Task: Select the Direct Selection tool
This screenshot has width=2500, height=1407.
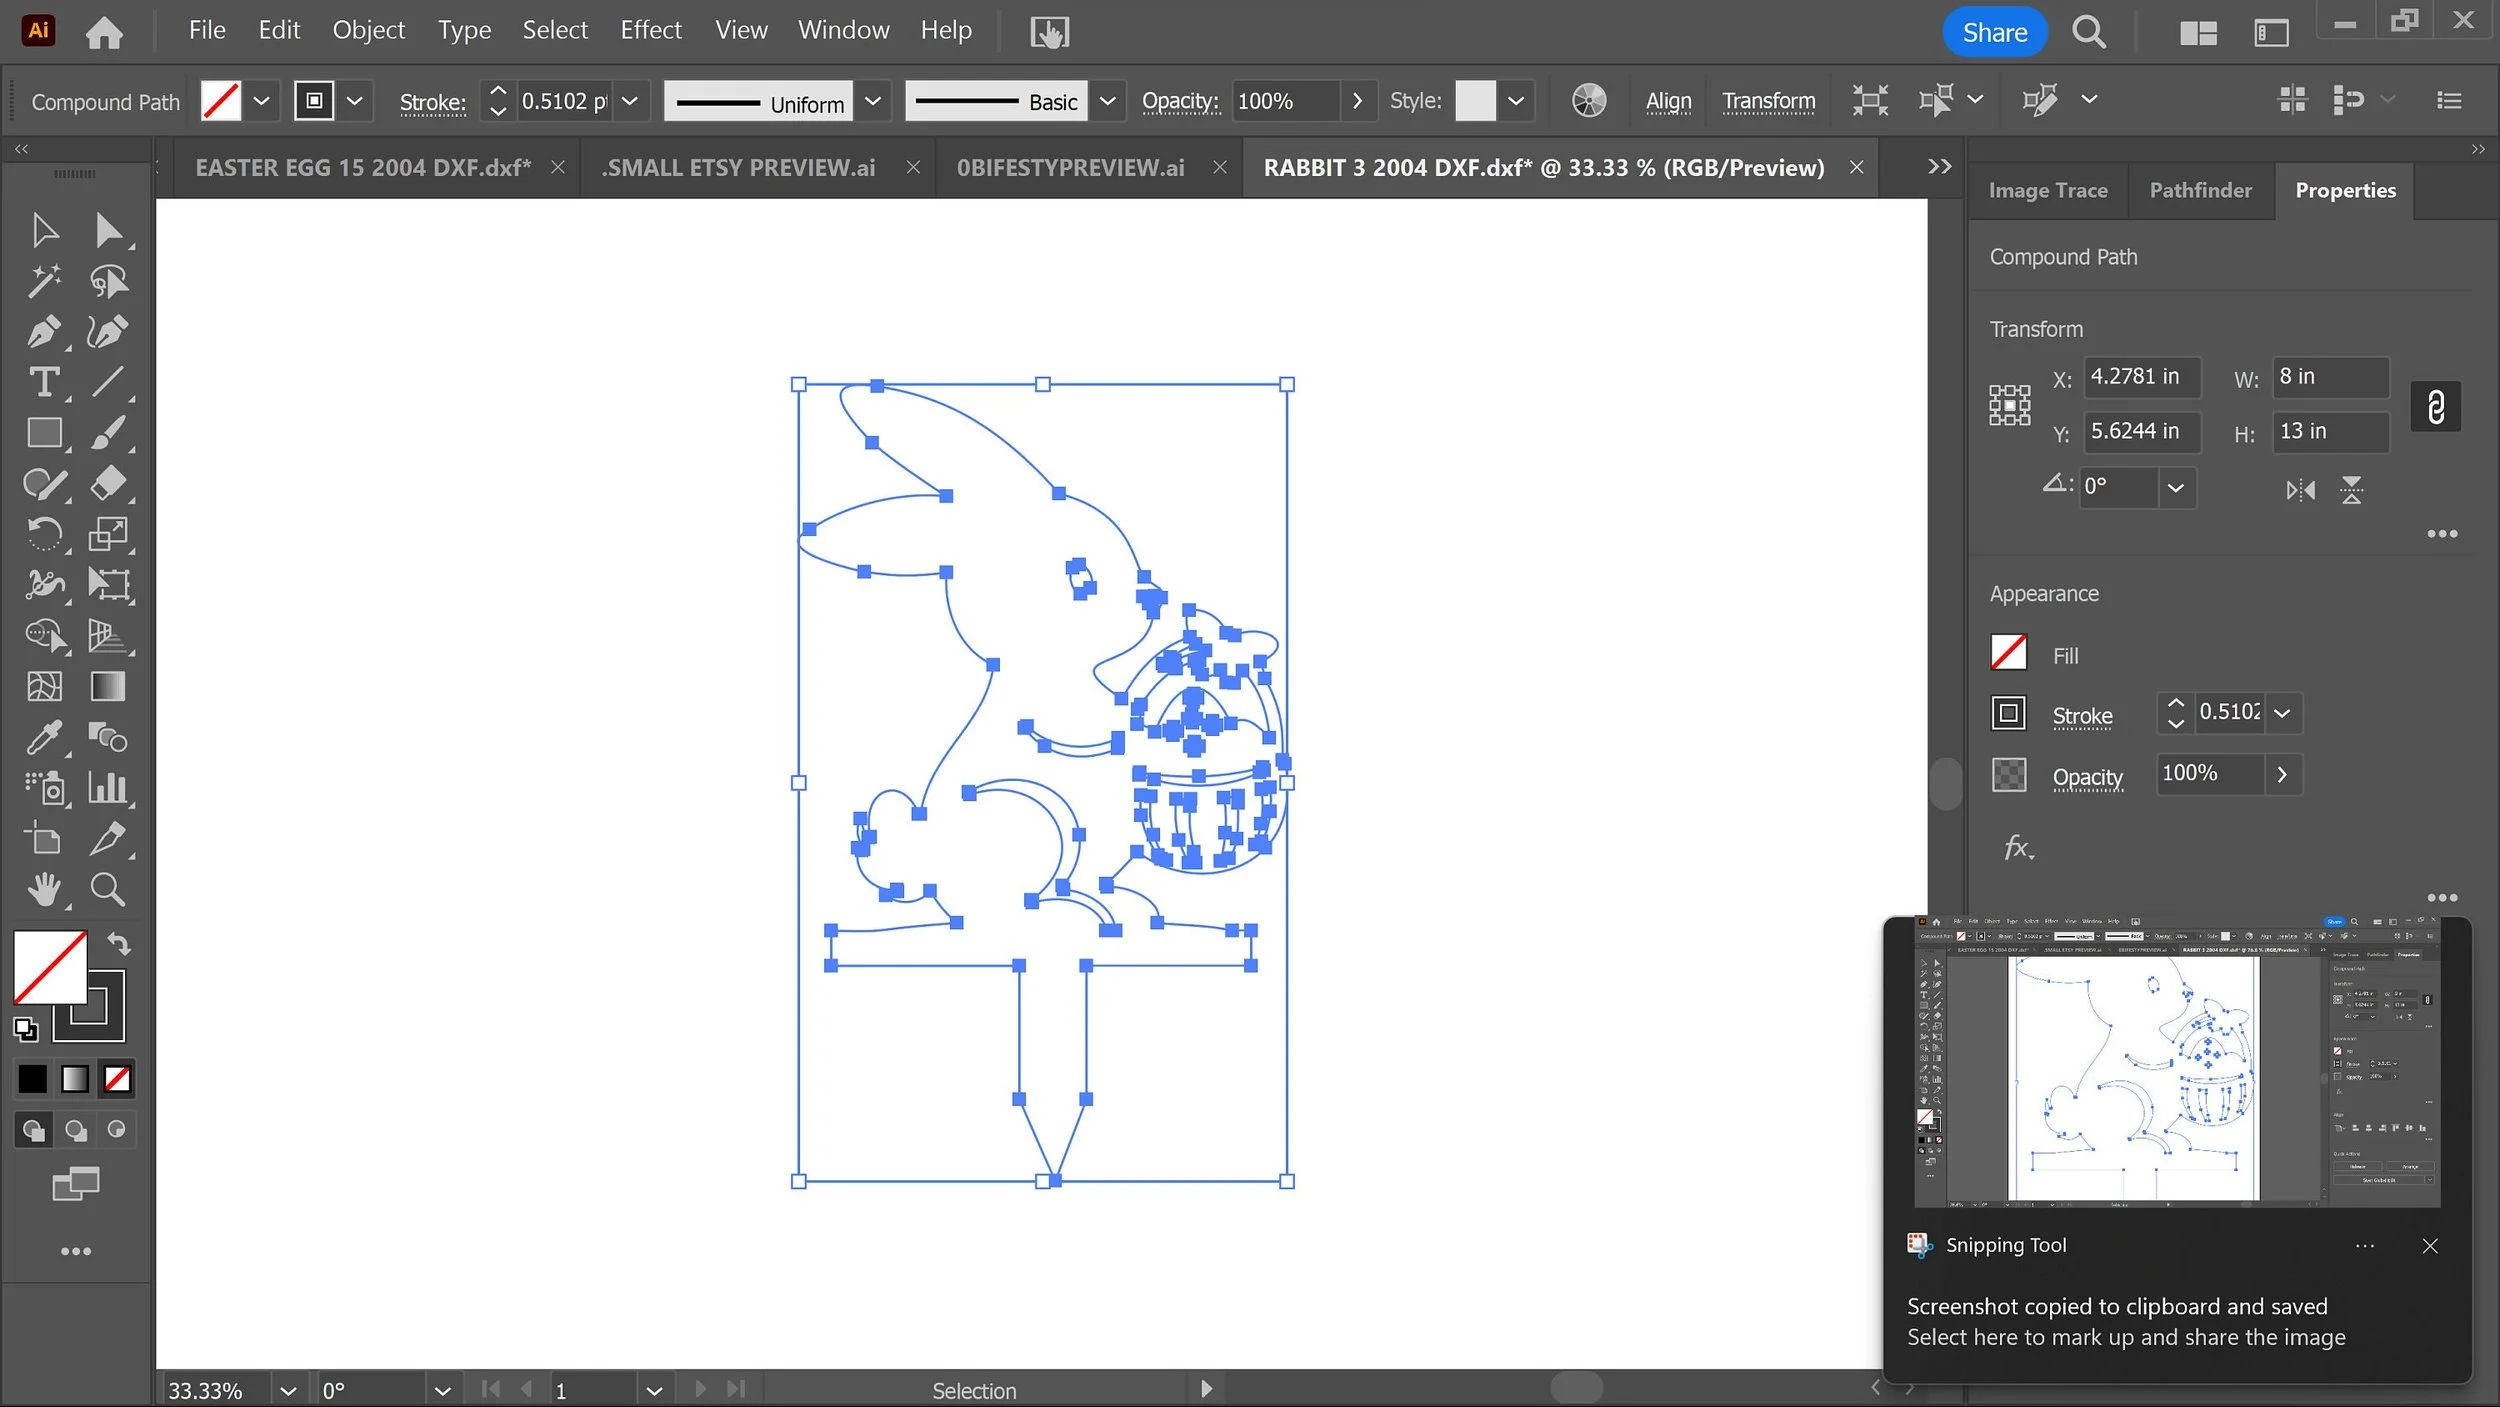Action: 107,230
